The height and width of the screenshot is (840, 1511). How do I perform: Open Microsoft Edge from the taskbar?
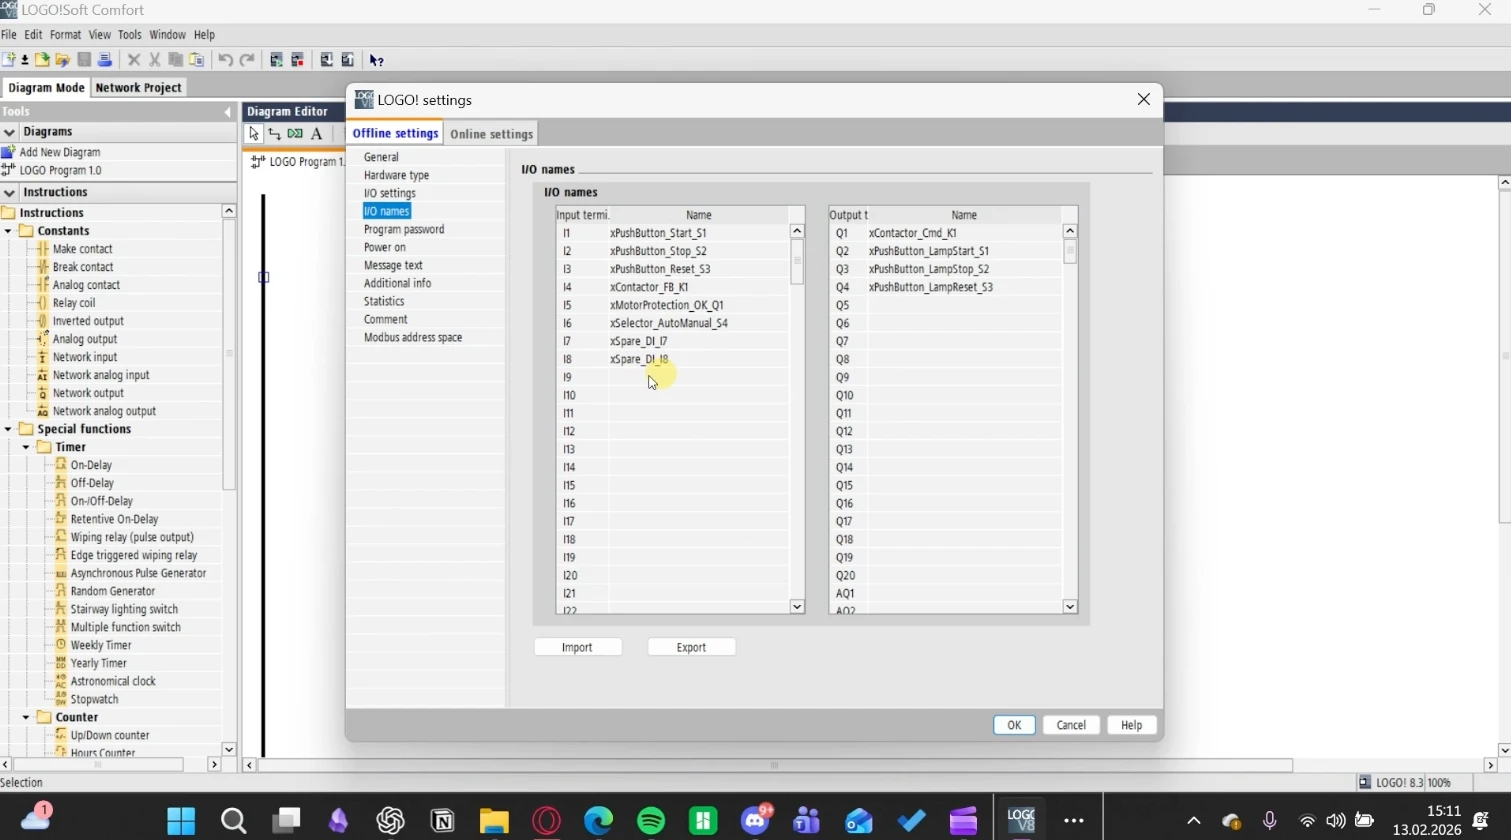tap(598, 821)
